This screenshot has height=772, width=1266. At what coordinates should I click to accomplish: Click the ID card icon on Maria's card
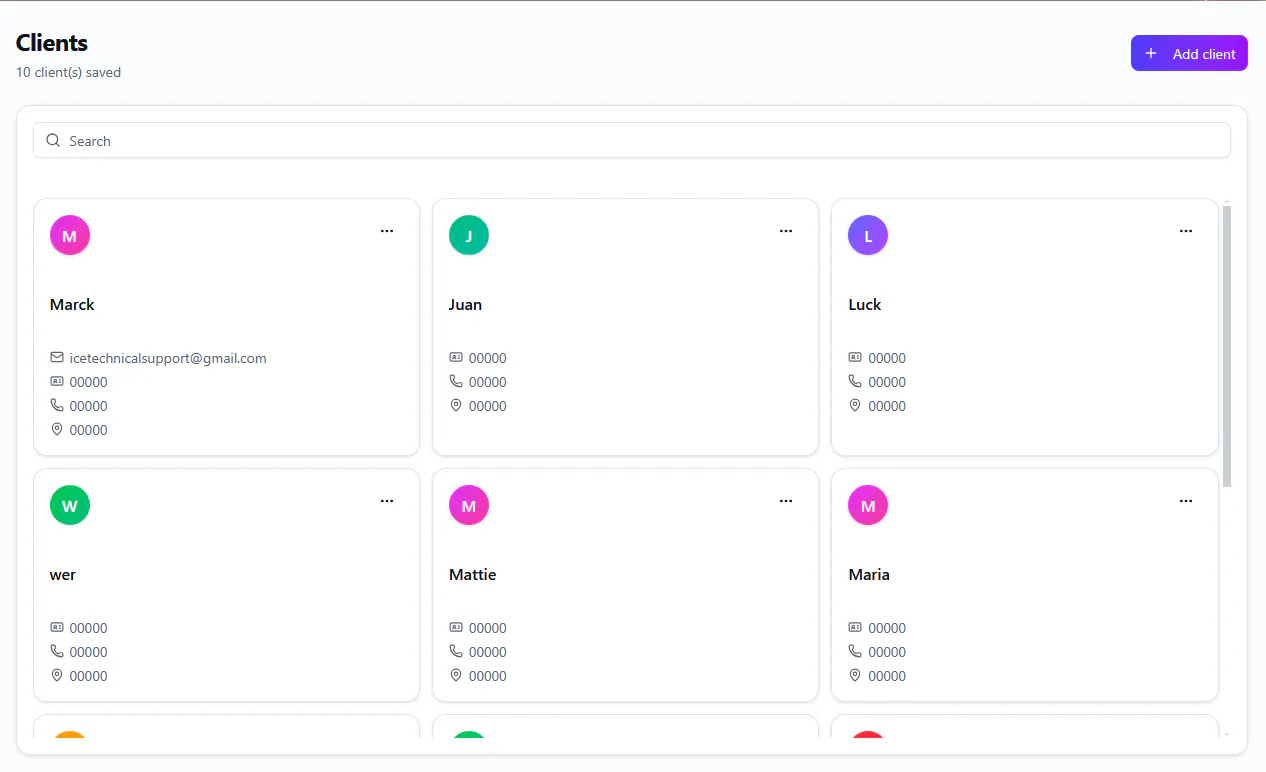[x=855, y=627]
